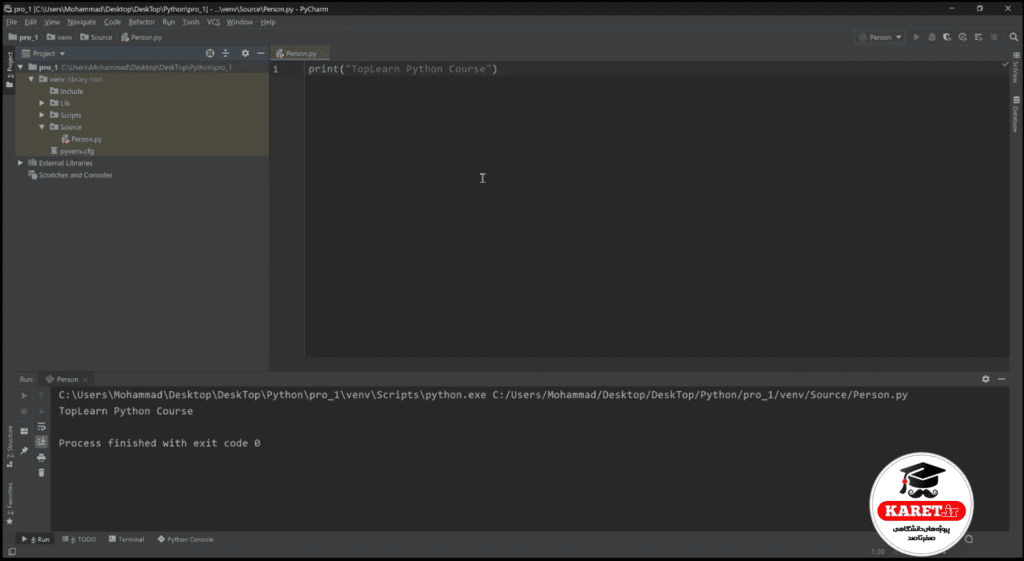The width and height of the screenshot is (1024, 561).
Task: Open Run panel gear settings
Action: point(985,379)
